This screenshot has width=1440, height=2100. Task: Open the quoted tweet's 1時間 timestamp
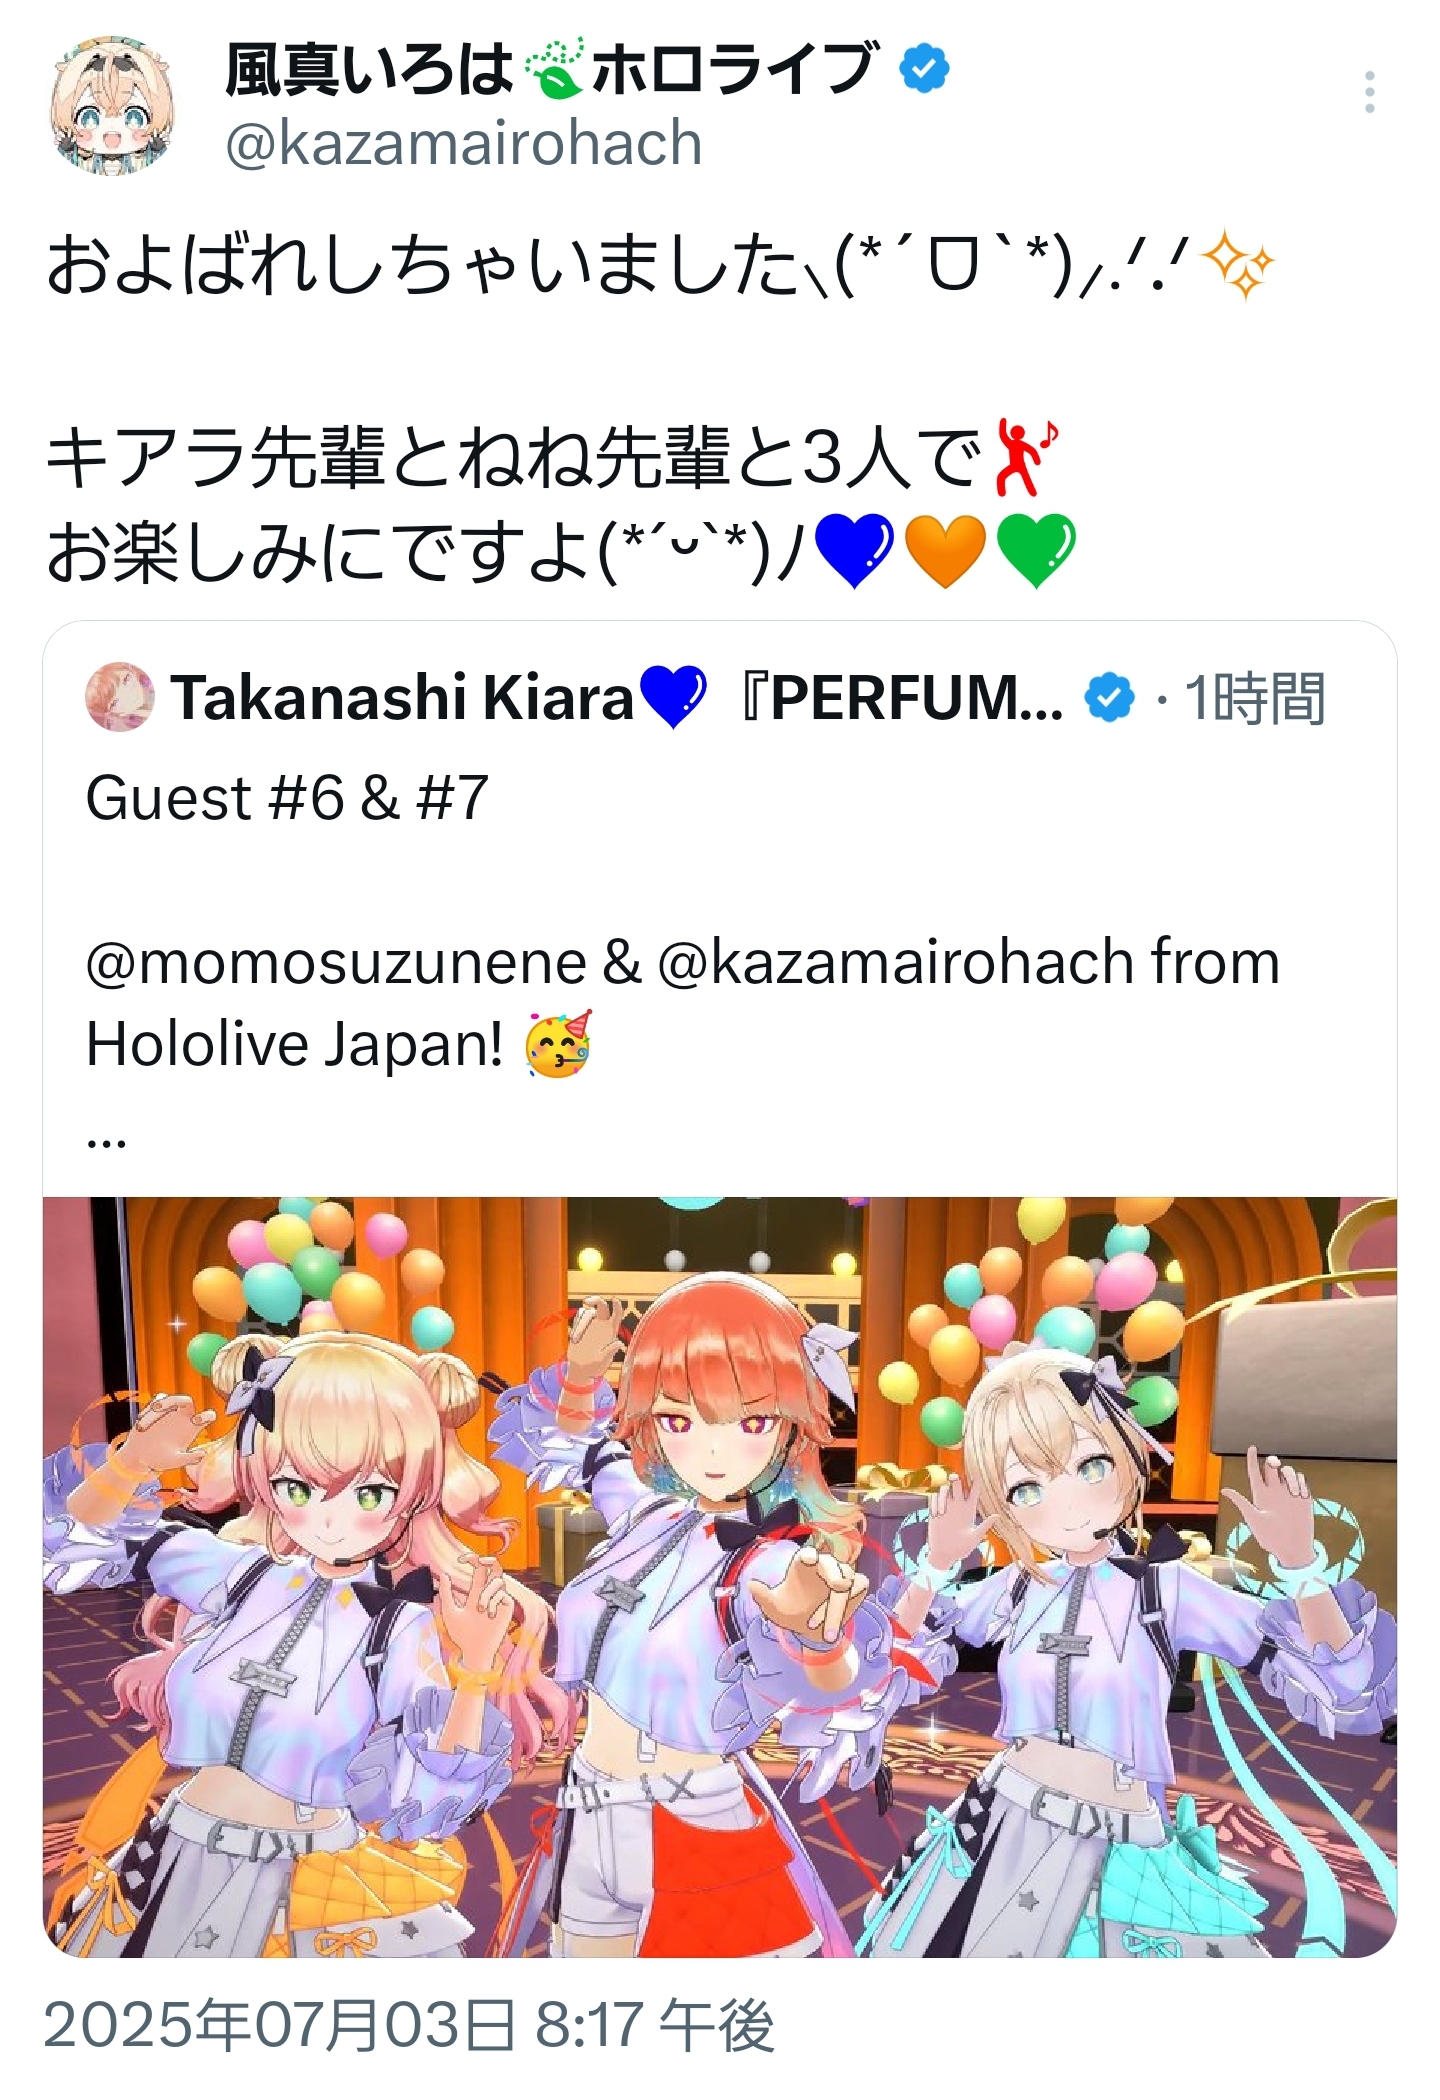tap(1255, 697)
